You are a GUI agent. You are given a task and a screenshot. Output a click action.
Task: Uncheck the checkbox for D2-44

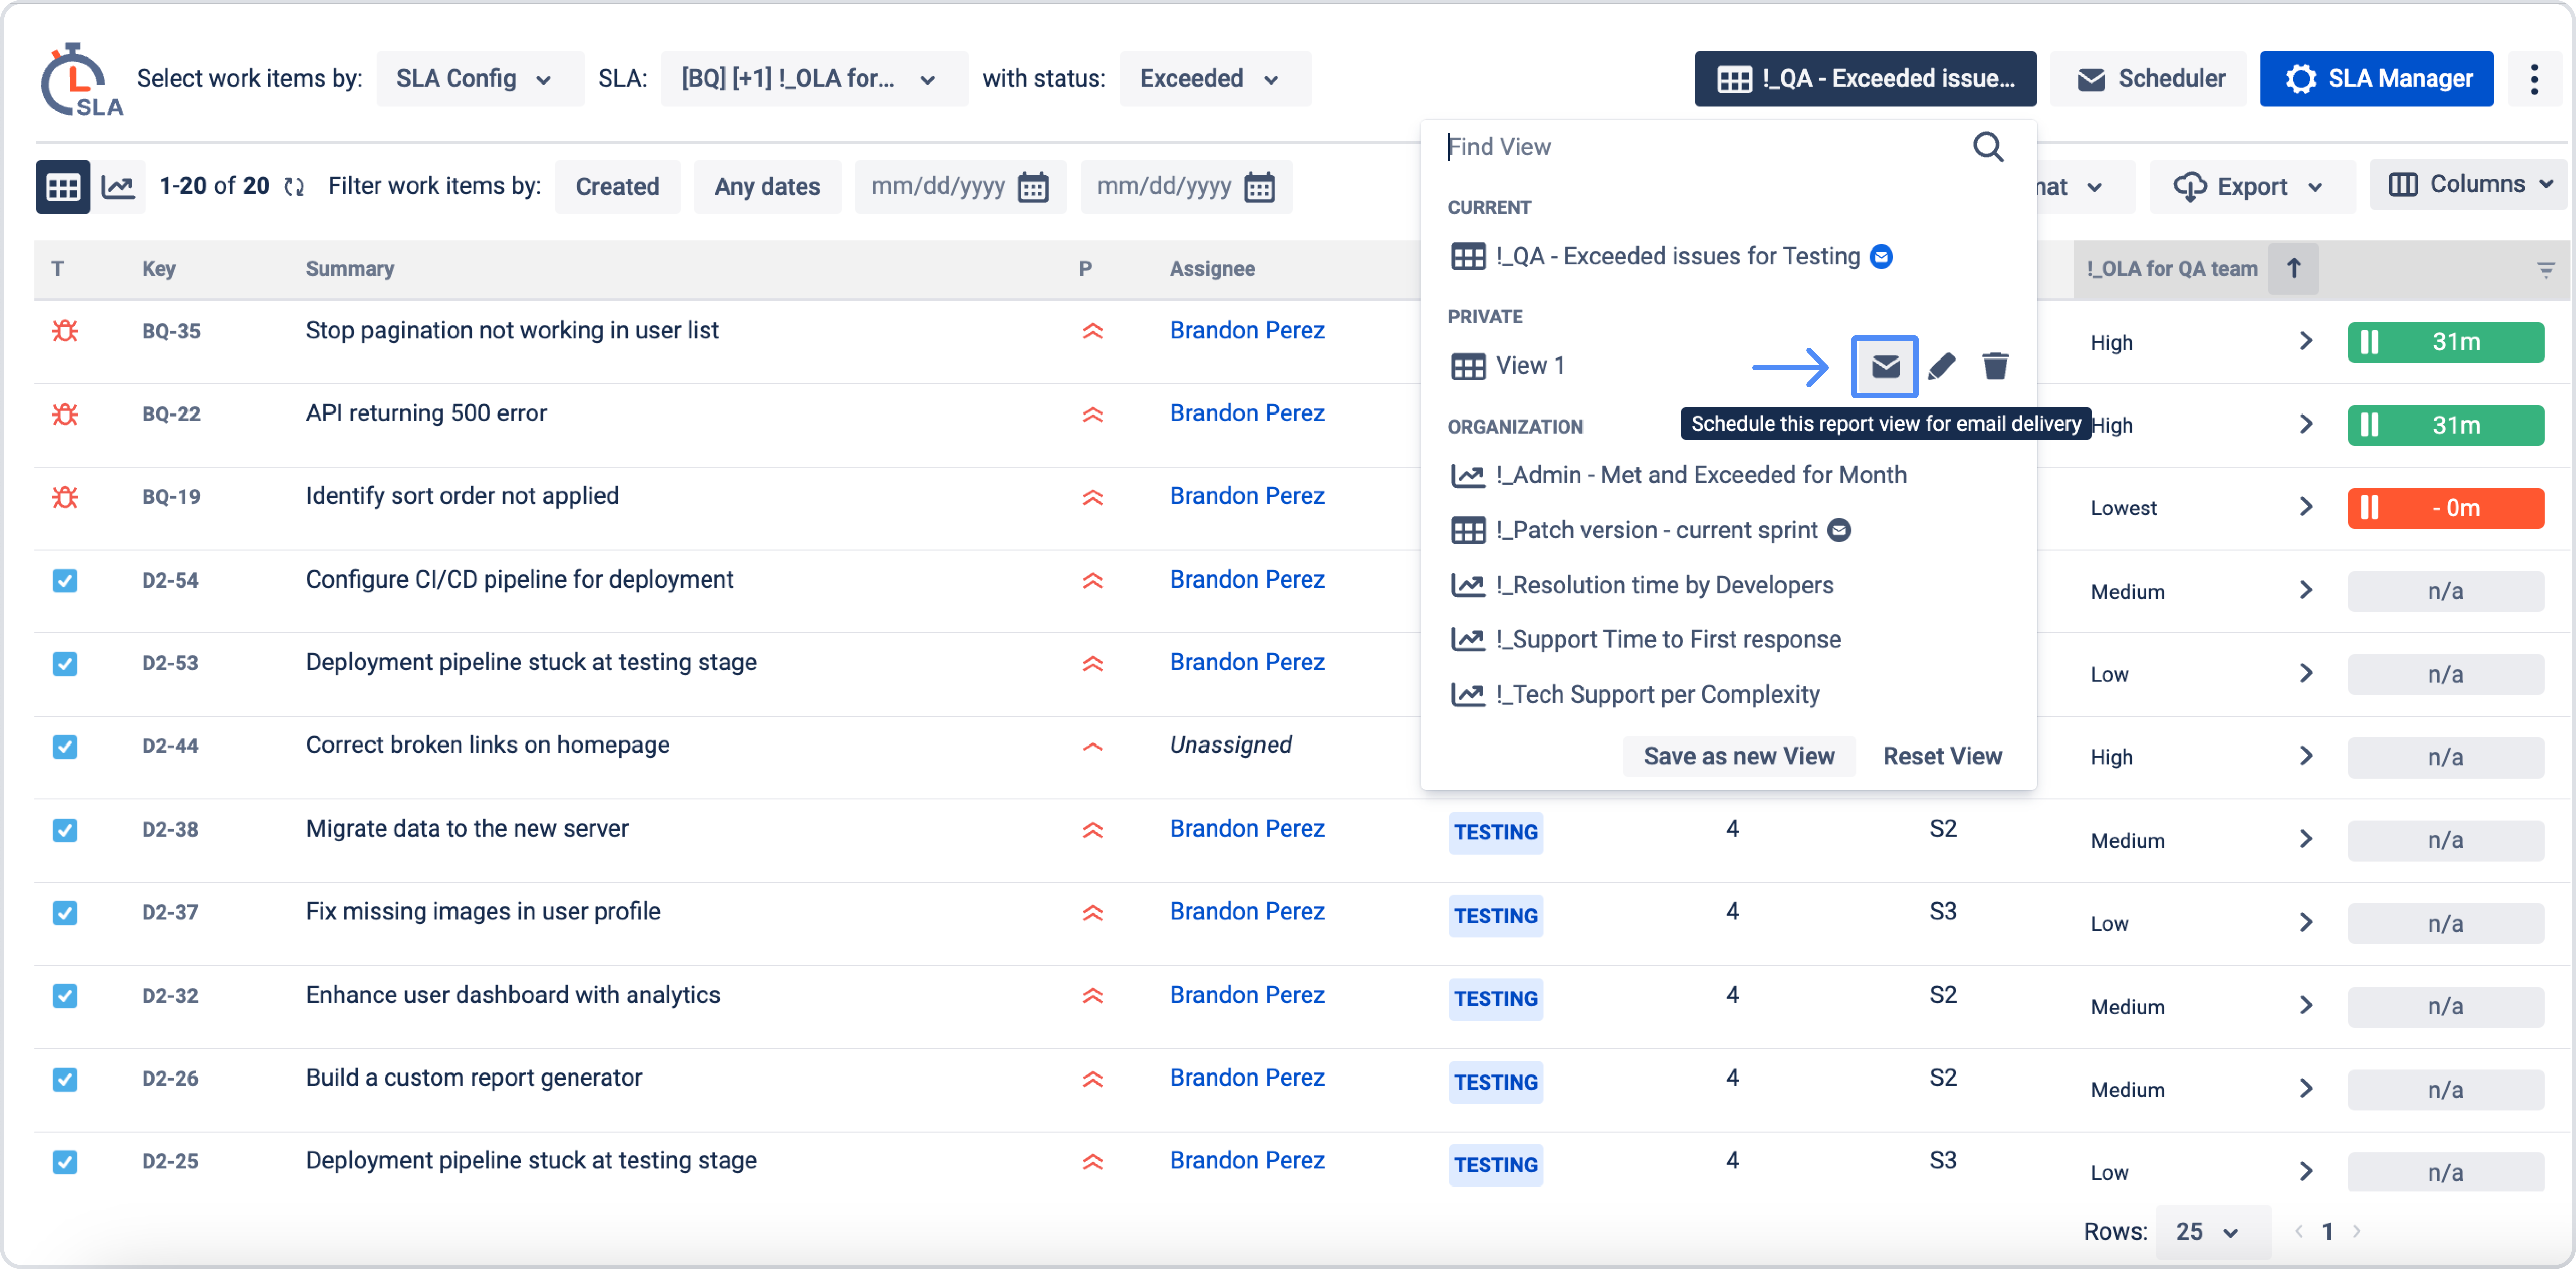pyautogui.click(x=65, y=746)
